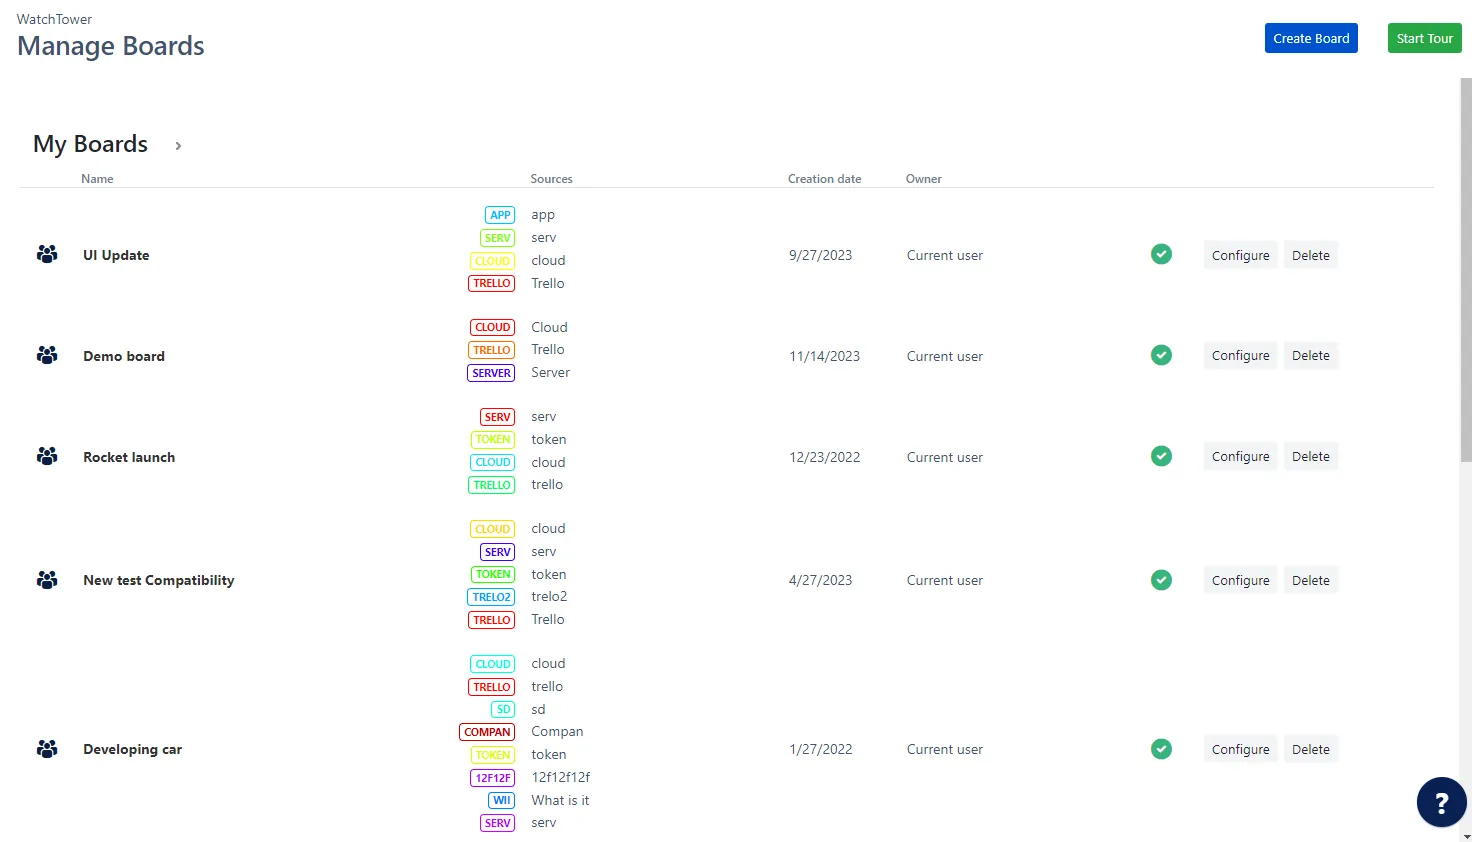This screenshot has width=1472, height=842.
Task: Click the team icon beside Rocket launch
Action: 47,456
